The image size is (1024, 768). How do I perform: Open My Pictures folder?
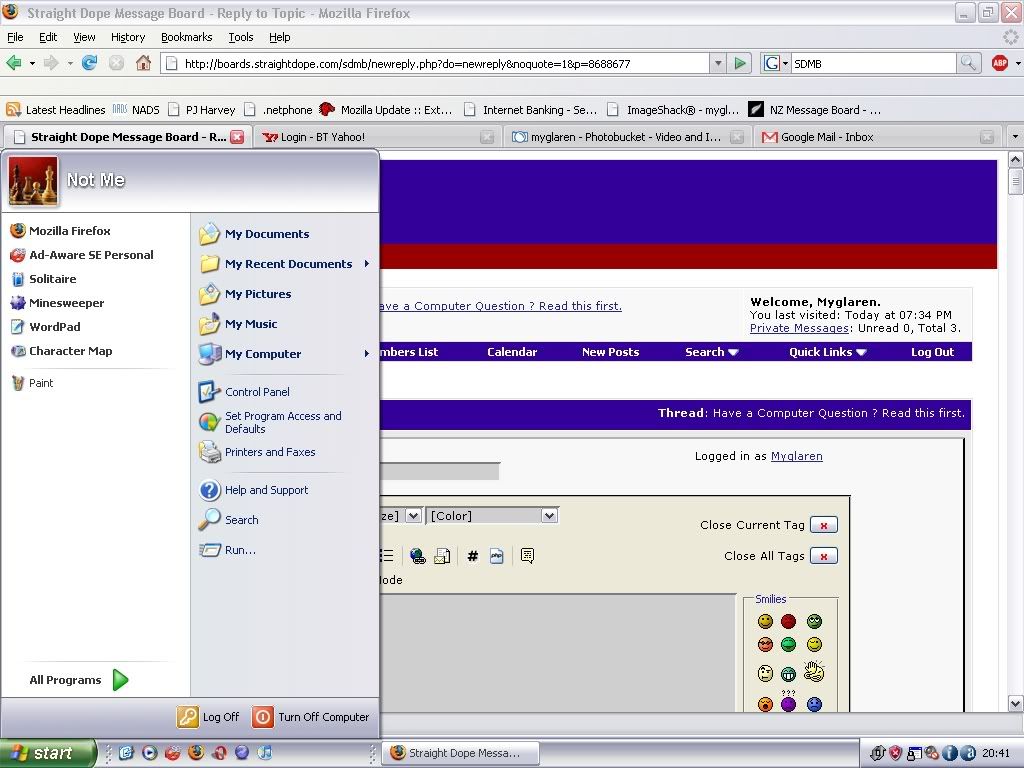tap(245, 294)
